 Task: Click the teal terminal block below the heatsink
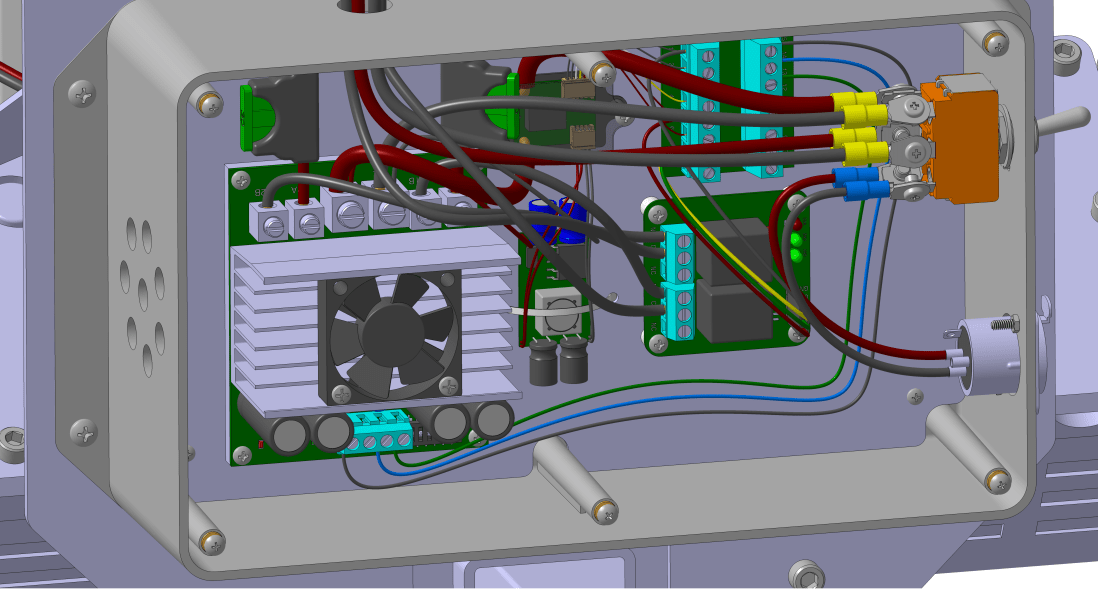[376, 432]
